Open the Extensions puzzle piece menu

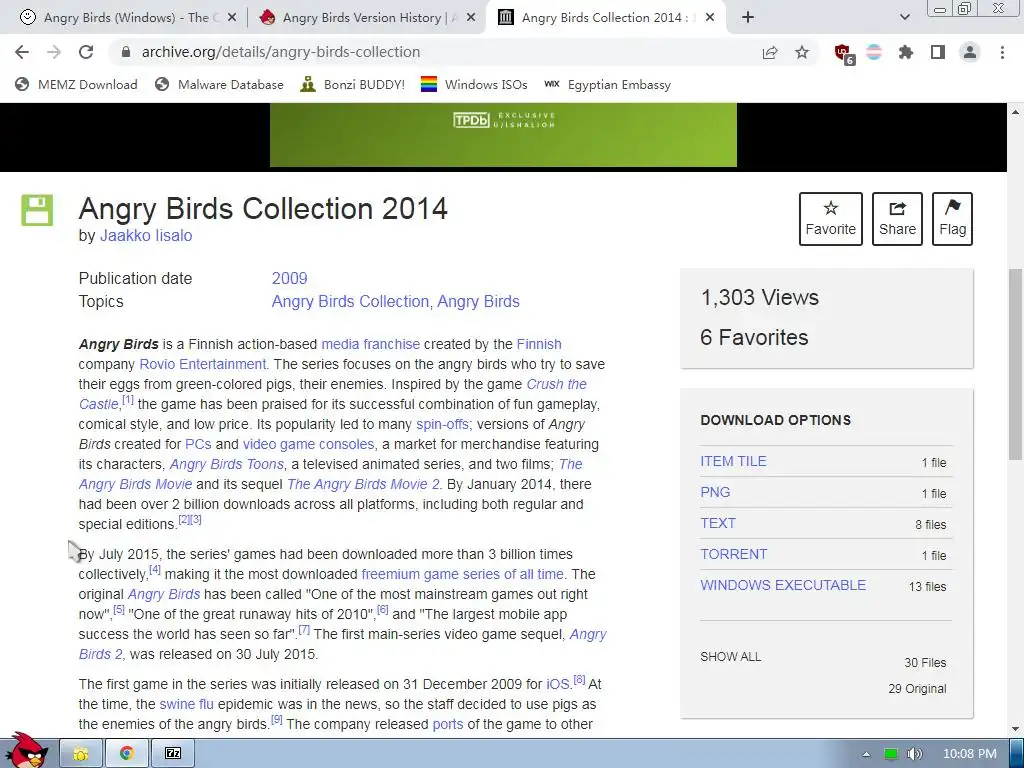(x=906, y=52)
